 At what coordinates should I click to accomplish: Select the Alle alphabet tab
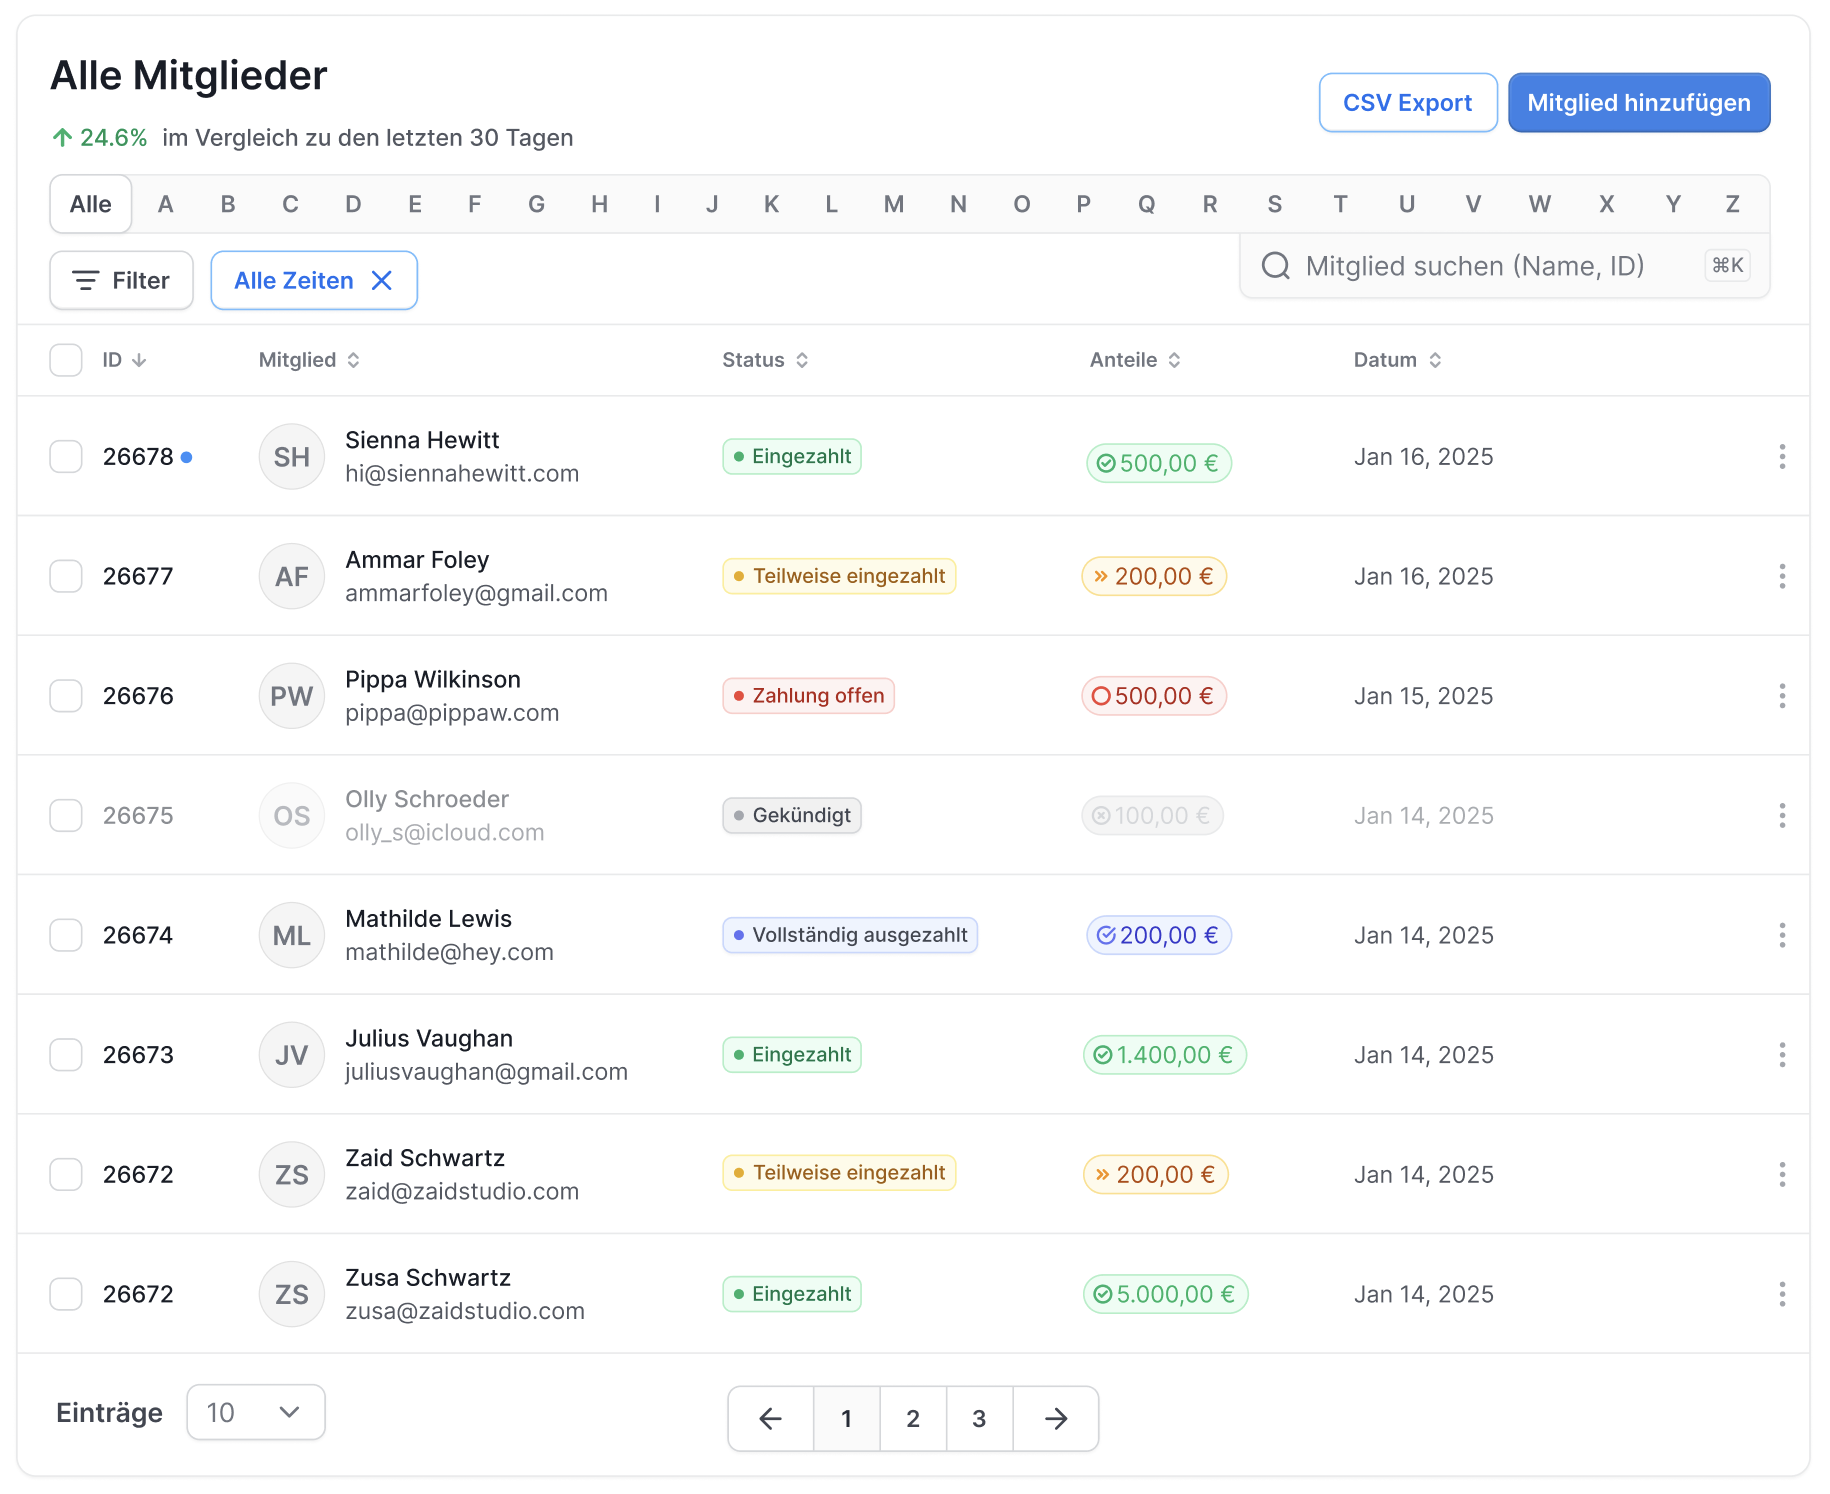point(91,205)
